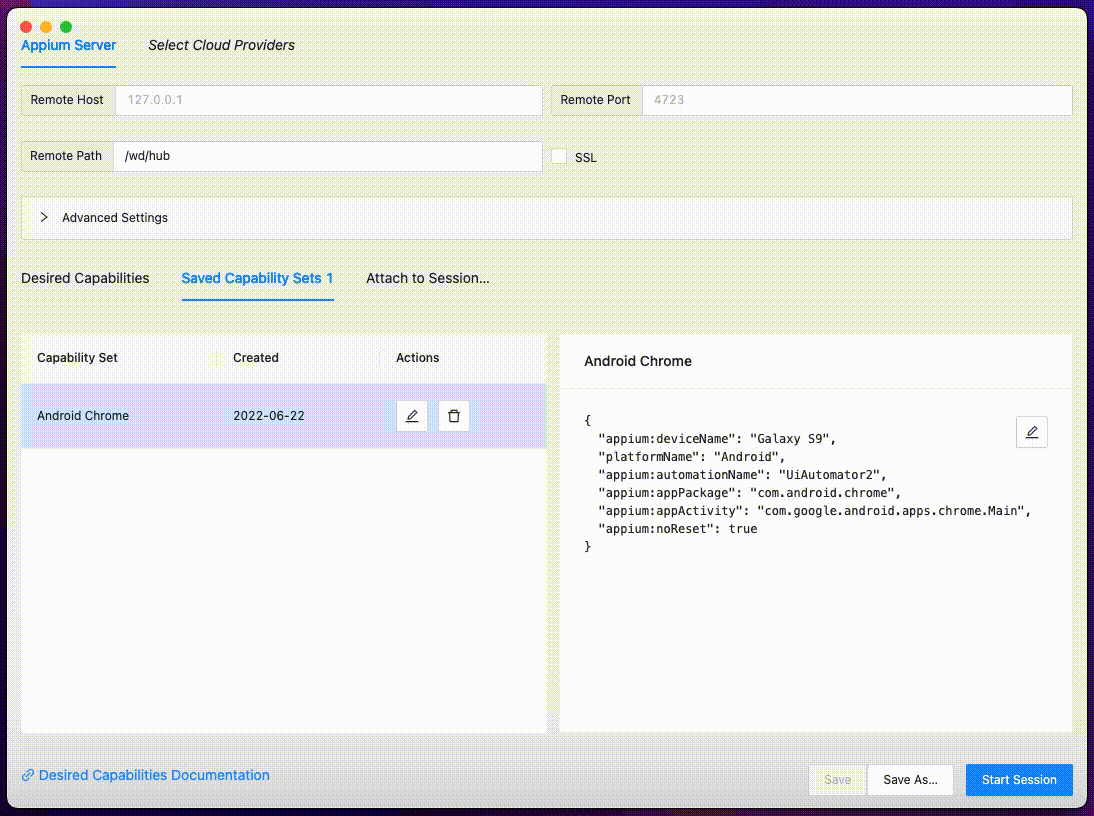Viewport: 1094px width, 816px height.
Task: Enable the SSL checkbox
Action: pyautogui.click(x=559, y=156)
